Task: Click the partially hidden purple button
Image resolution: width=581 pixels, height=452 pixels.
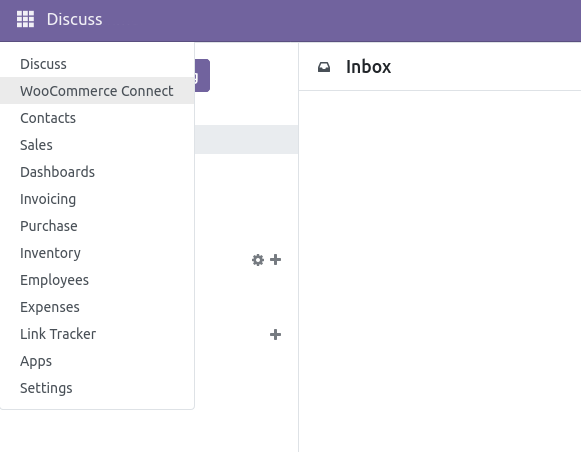Action: coord(202,75)
